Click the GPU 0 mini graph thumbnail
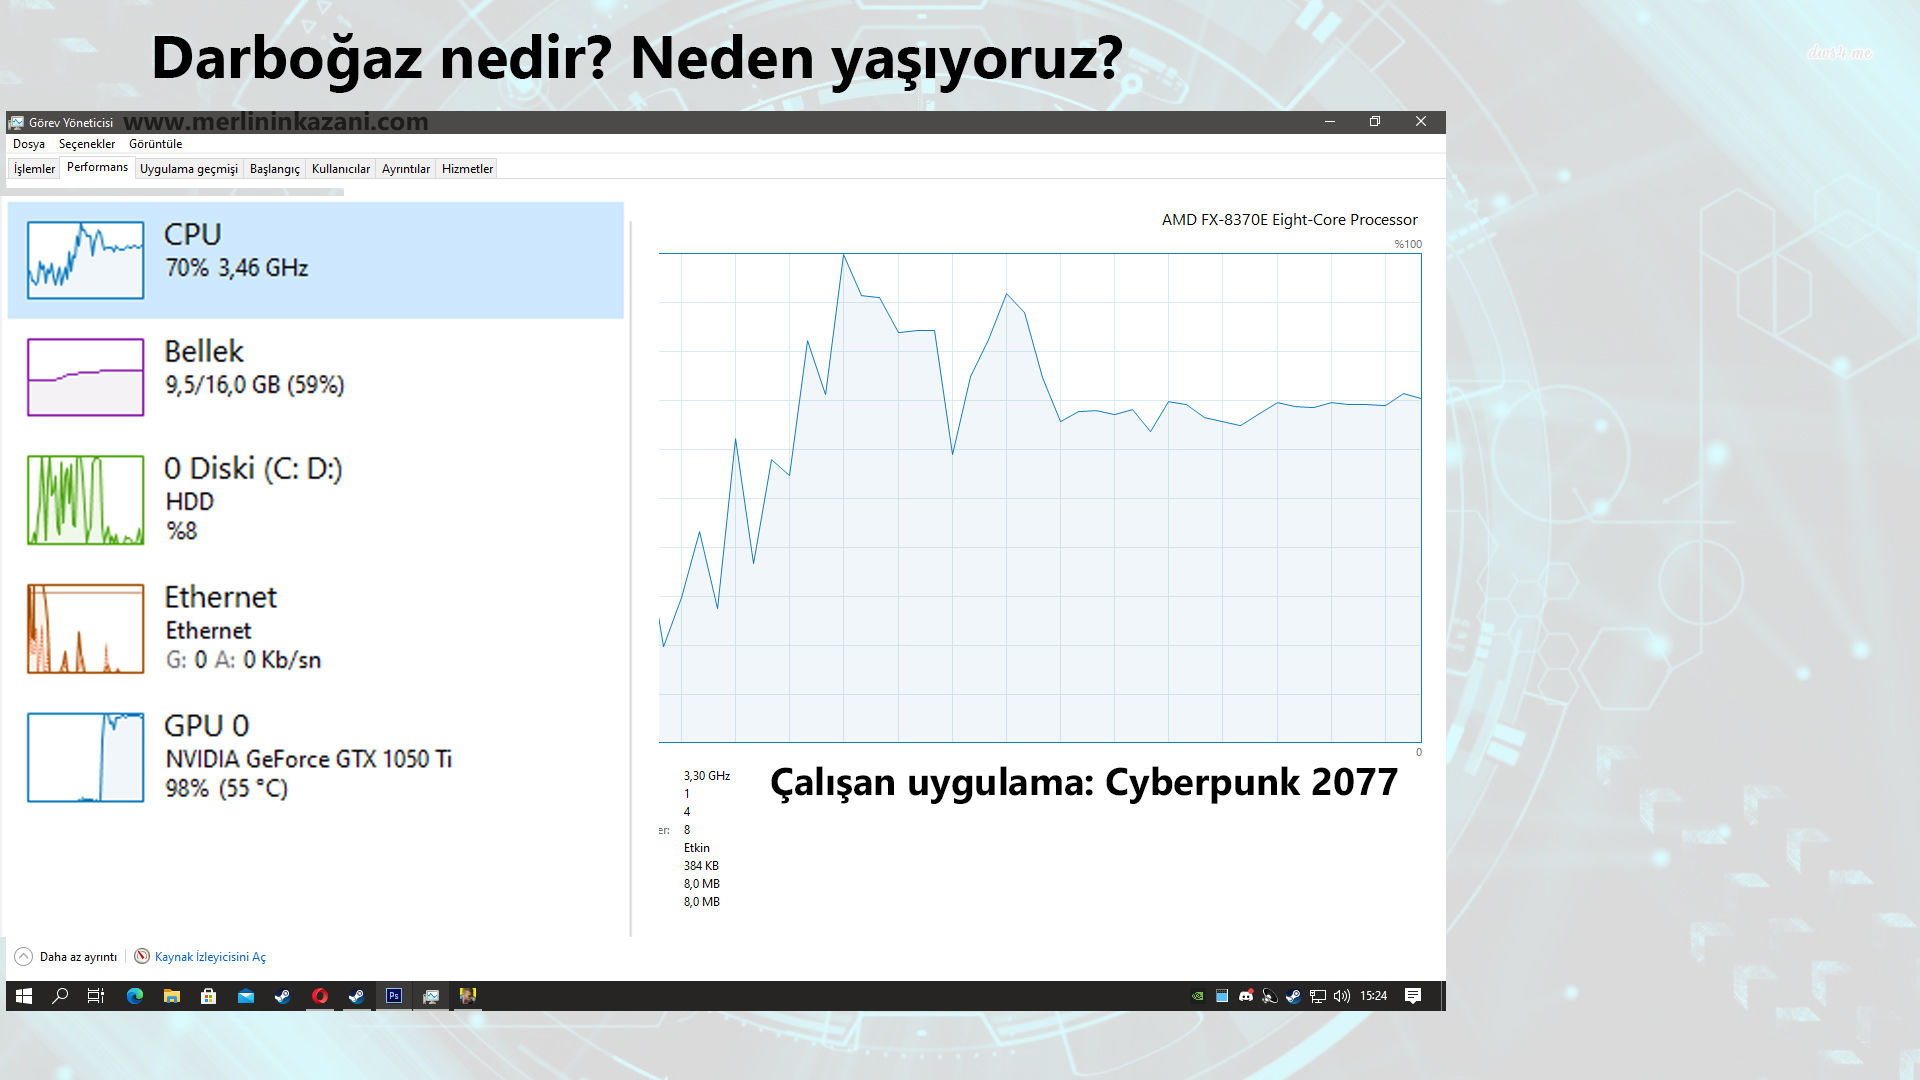 [x=85, y=757]
